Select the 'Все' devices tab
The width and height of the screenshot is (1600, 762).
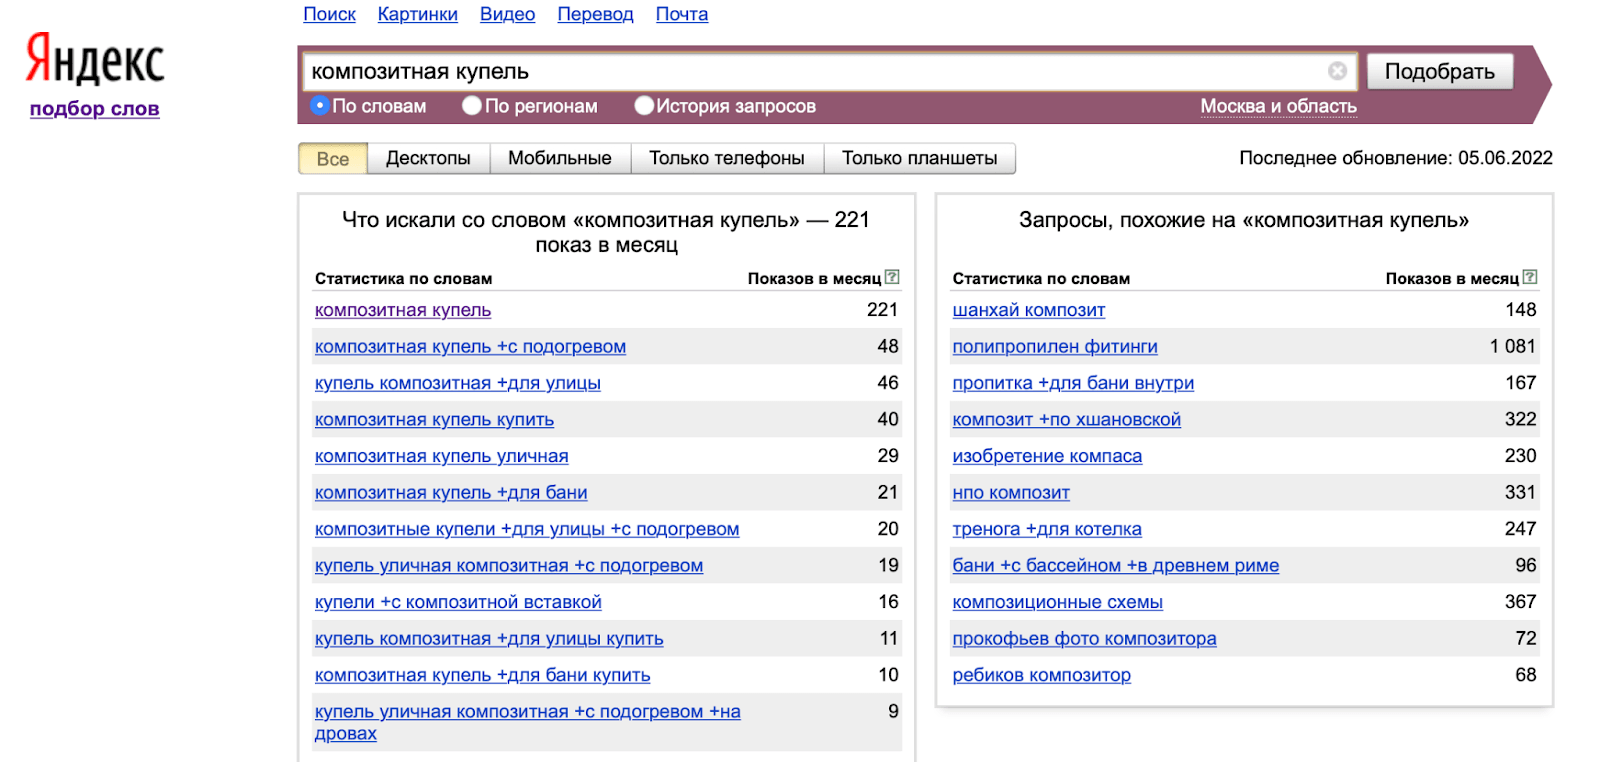[x=333, y=159]
